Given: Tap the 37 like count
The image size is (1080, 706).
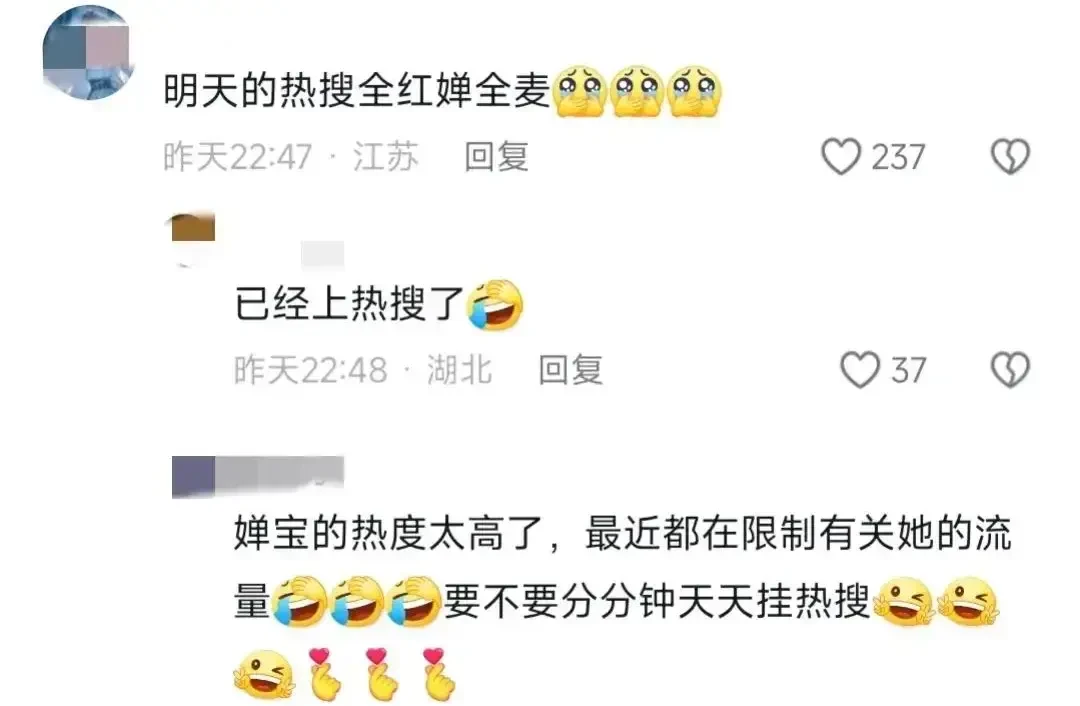Looking at the screenshot, I should [x=908, y=371].
